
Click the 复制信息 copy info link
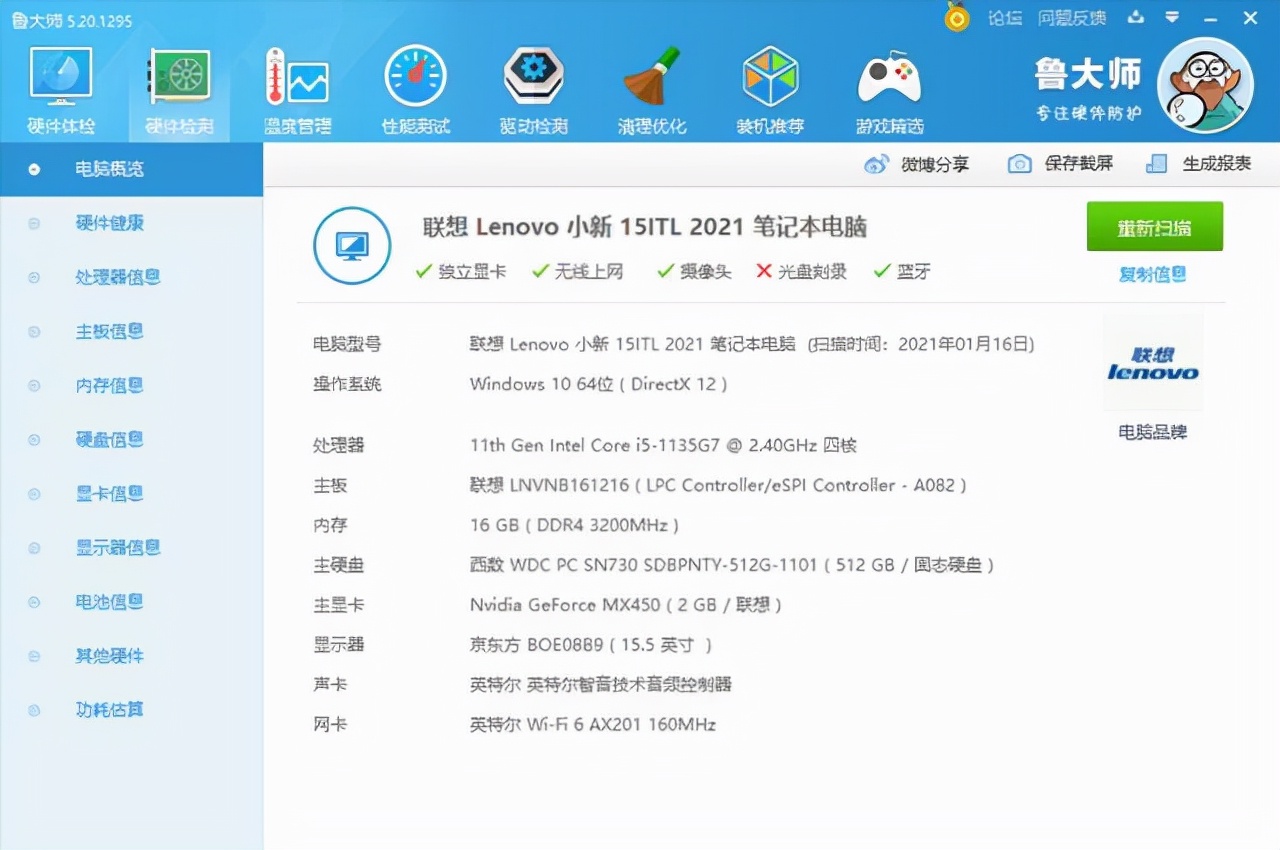[x=1152, y=273]
